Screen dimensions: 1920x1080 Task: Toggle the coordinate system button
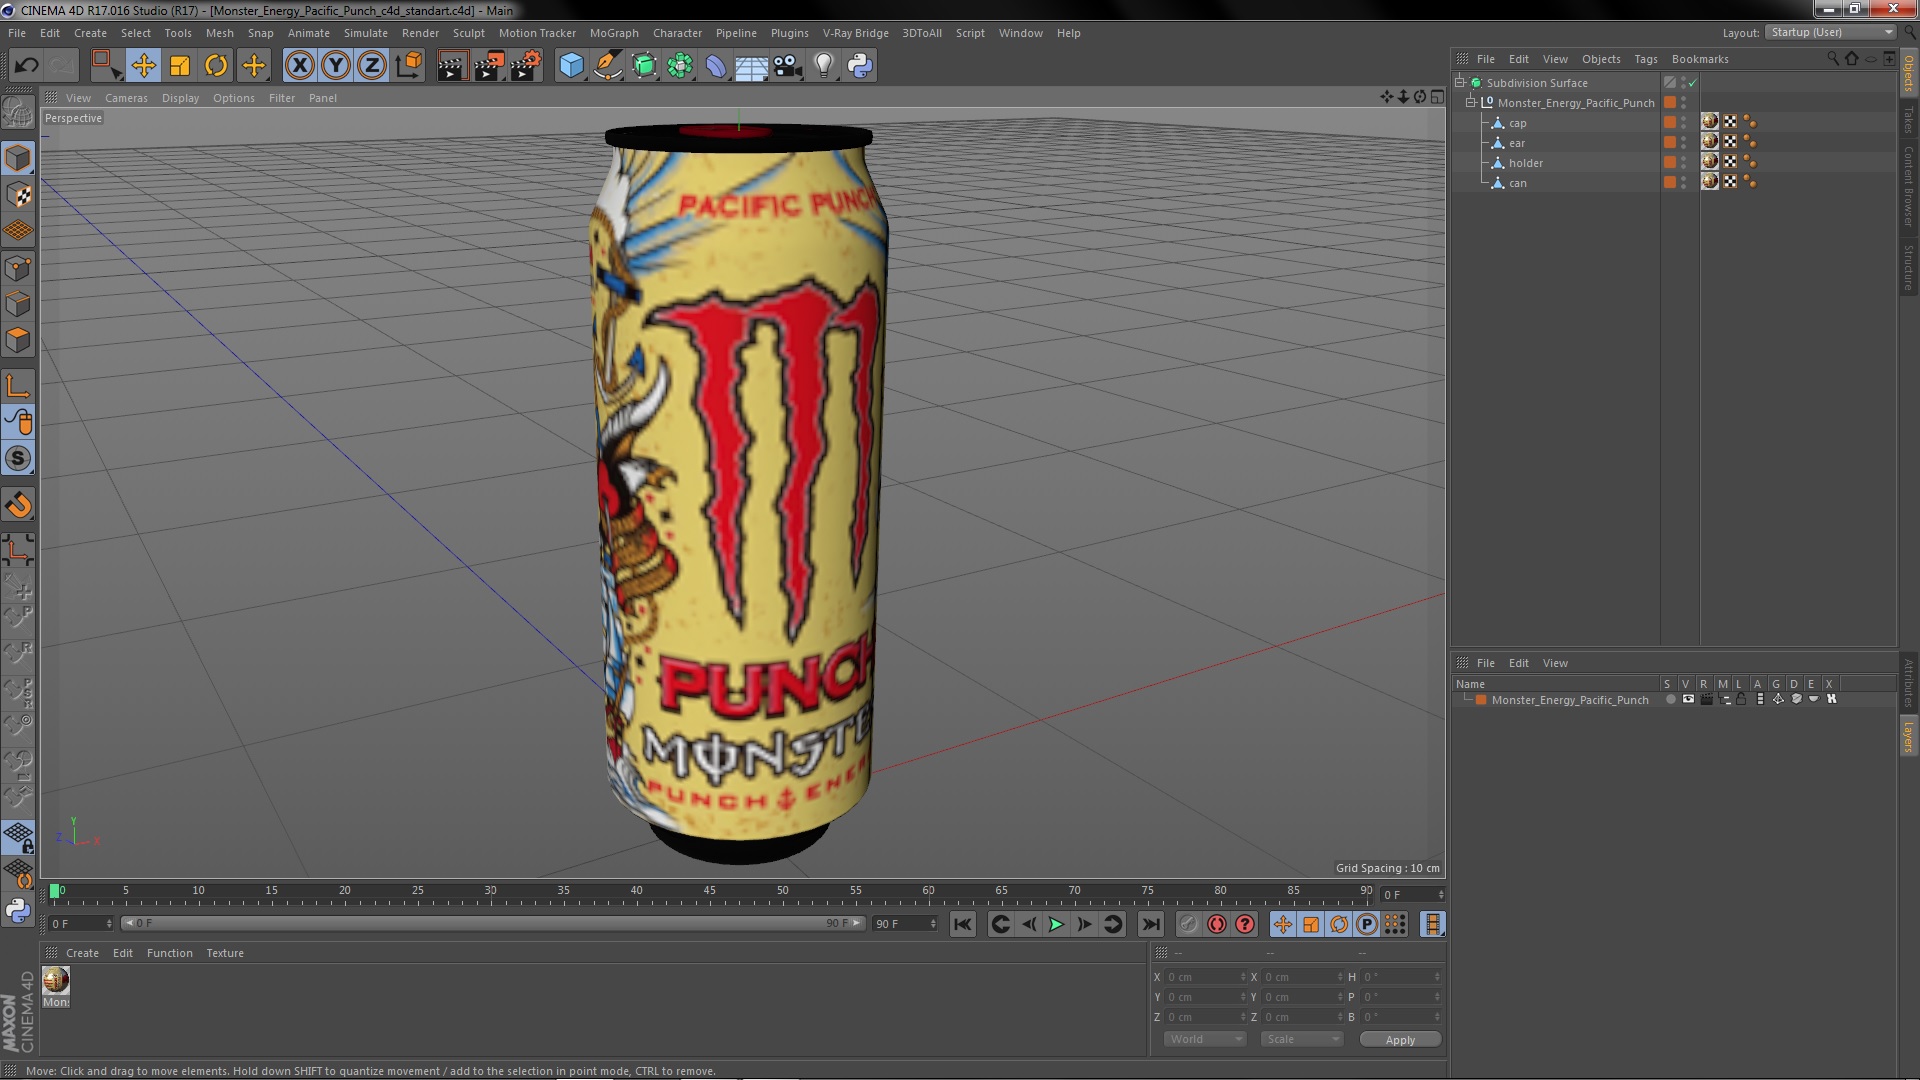click(x=409, y=66)
